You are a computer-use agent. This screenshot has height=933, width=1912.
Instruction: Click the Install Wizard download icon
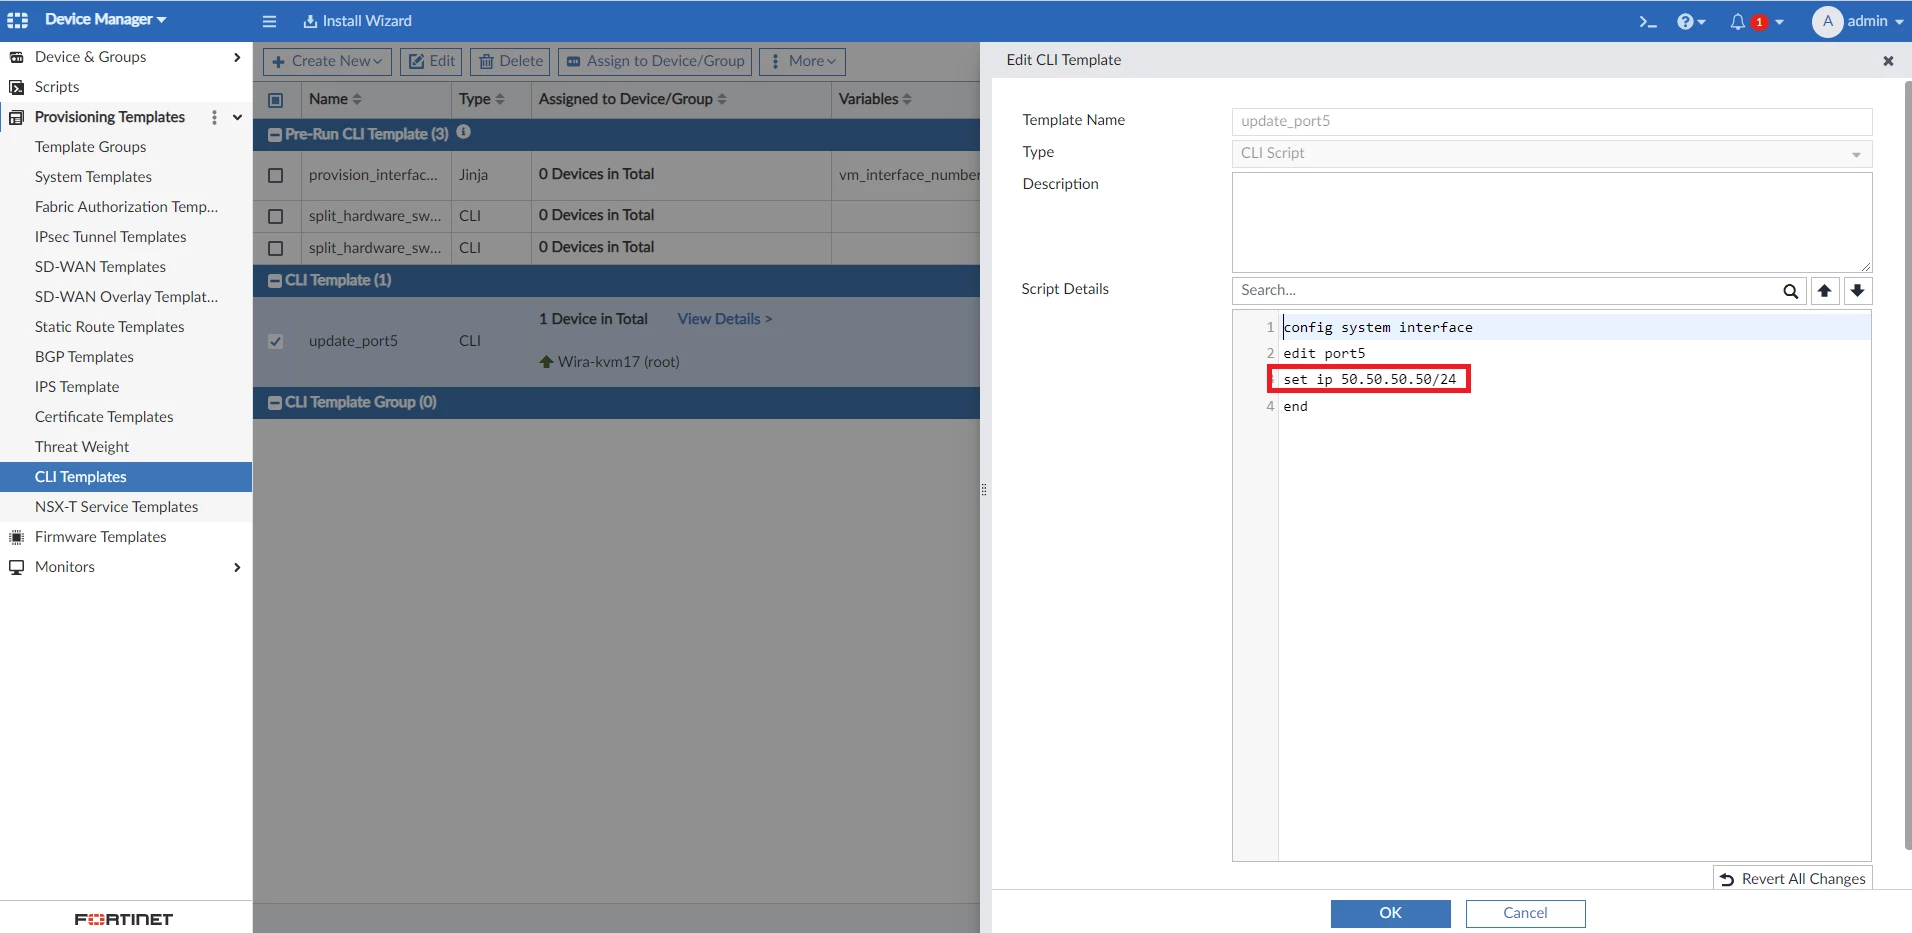coord(310,21)
